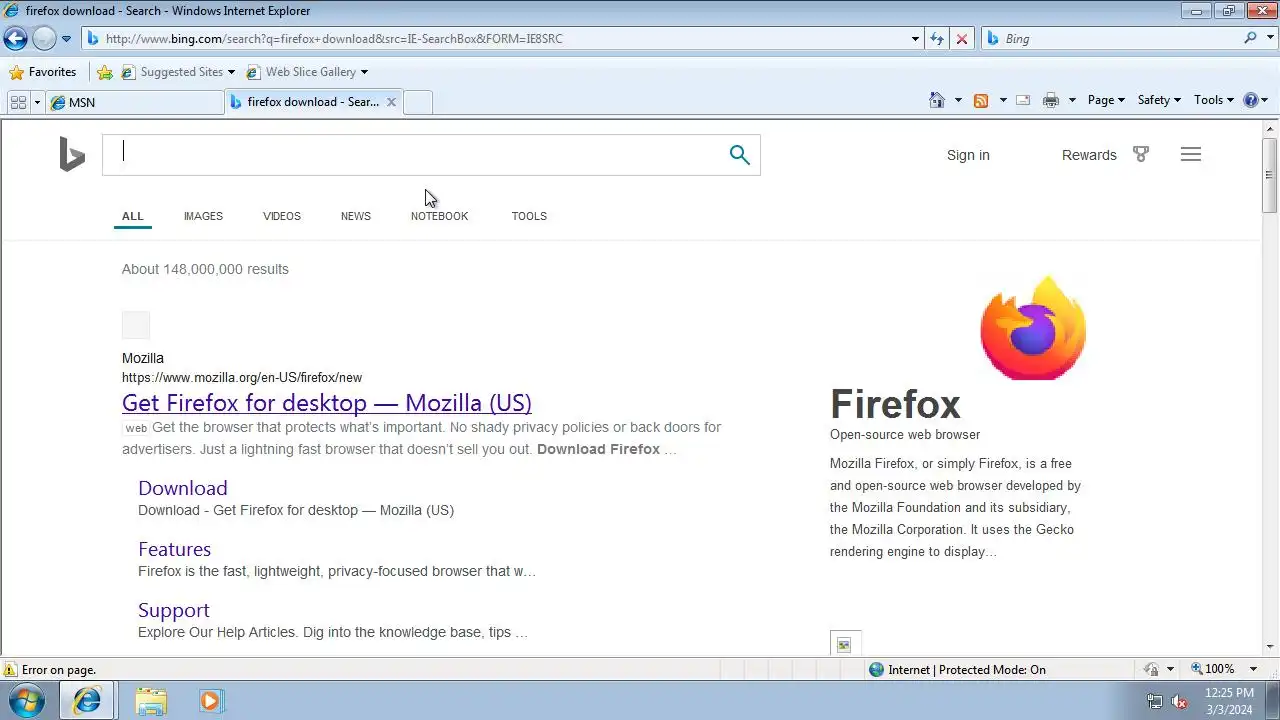Click the mozilla.org result URL text
This screenshot has width=1280, height=720.
click(242, 378)
